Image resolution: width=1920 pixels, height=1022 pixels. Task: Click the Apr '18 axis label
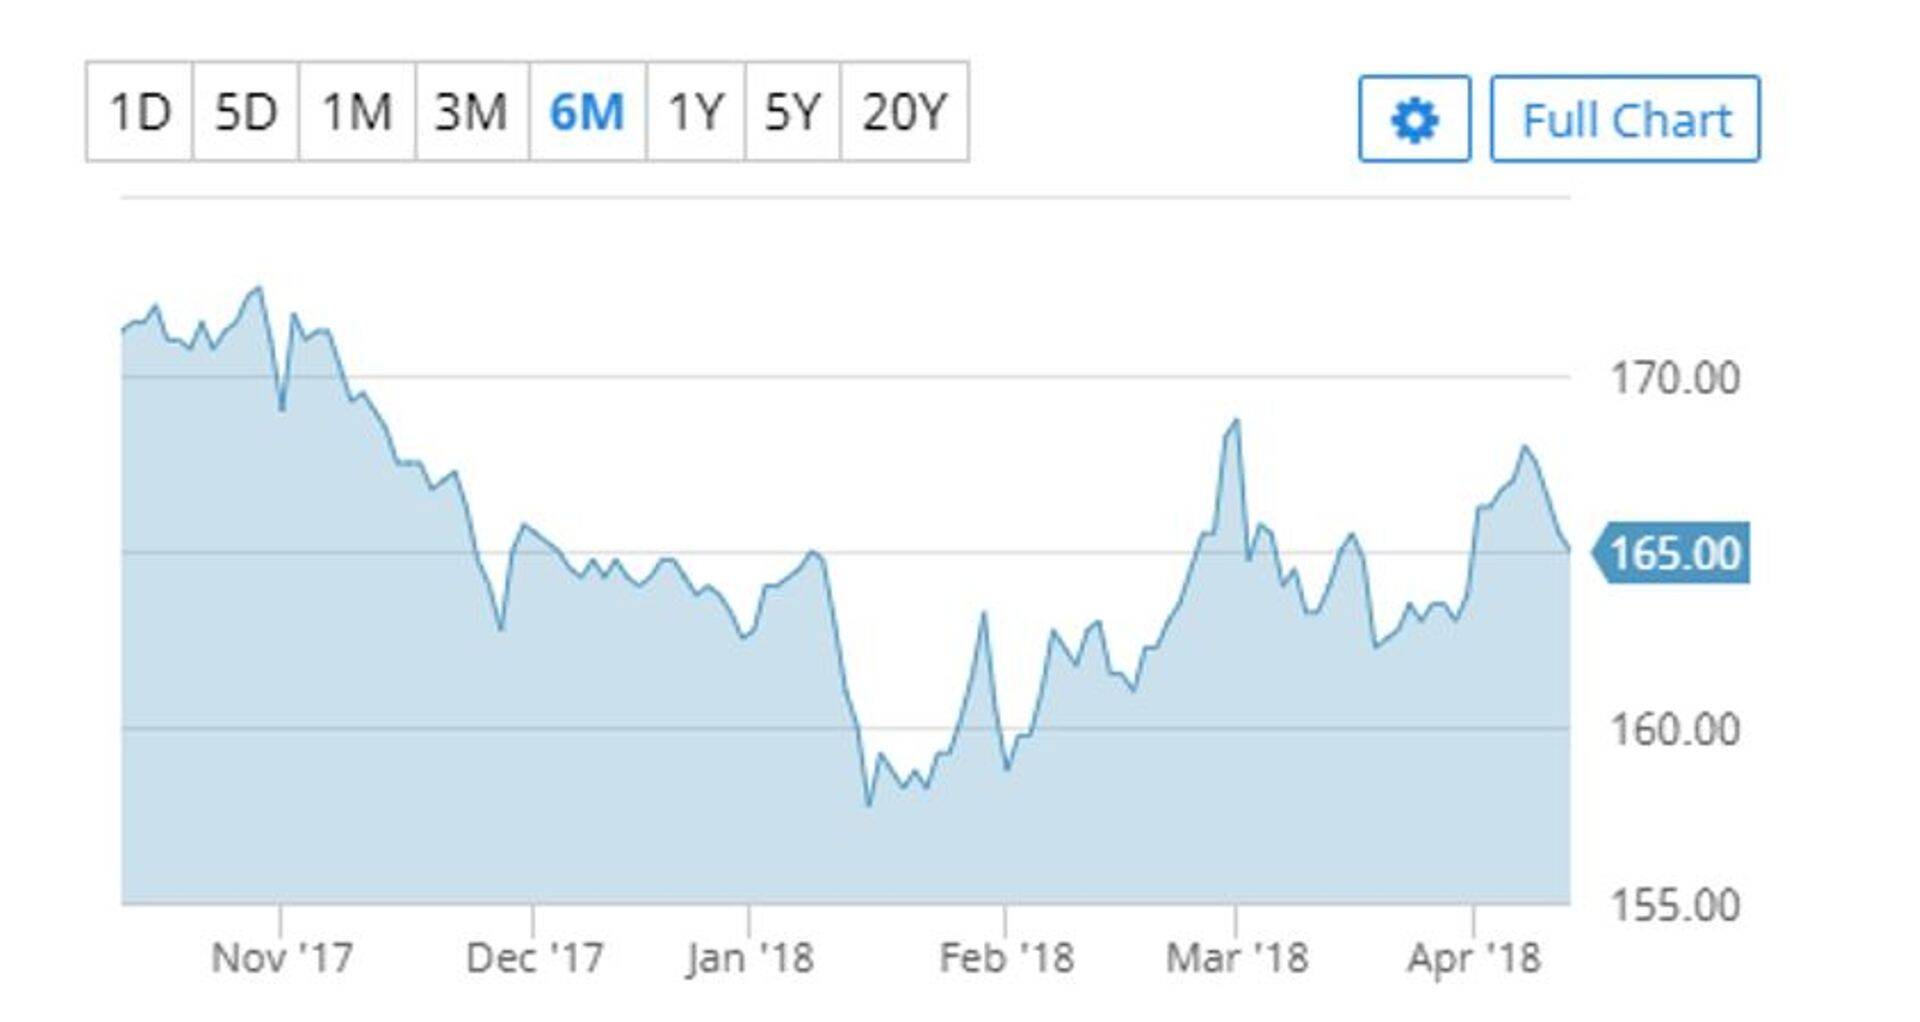1474,958
